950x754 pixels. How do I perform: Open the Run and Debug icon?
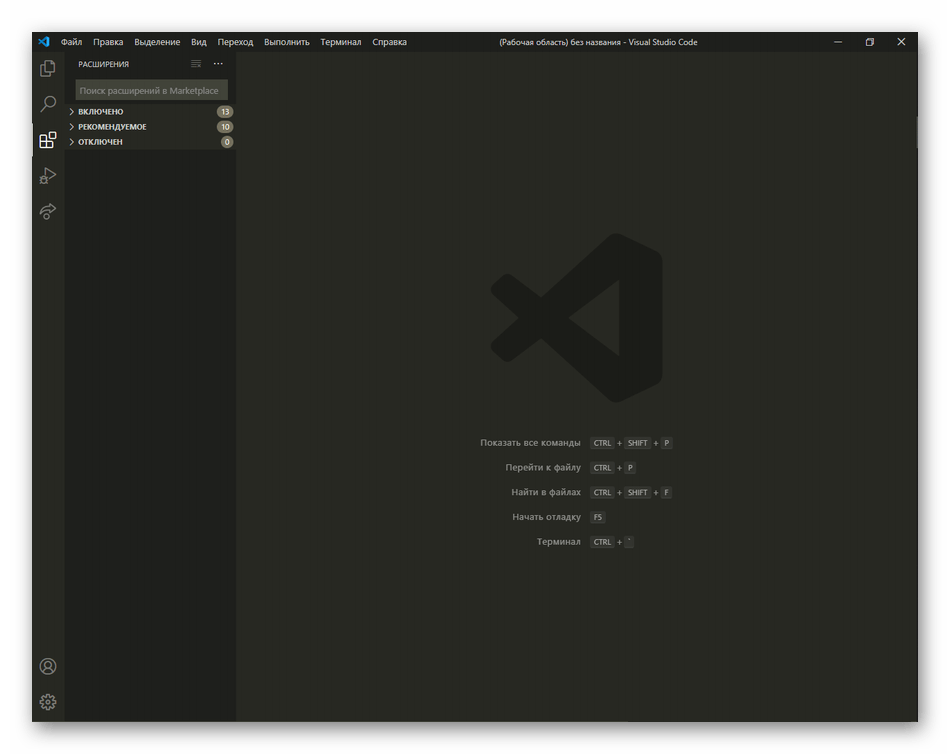tap(47, 176)
